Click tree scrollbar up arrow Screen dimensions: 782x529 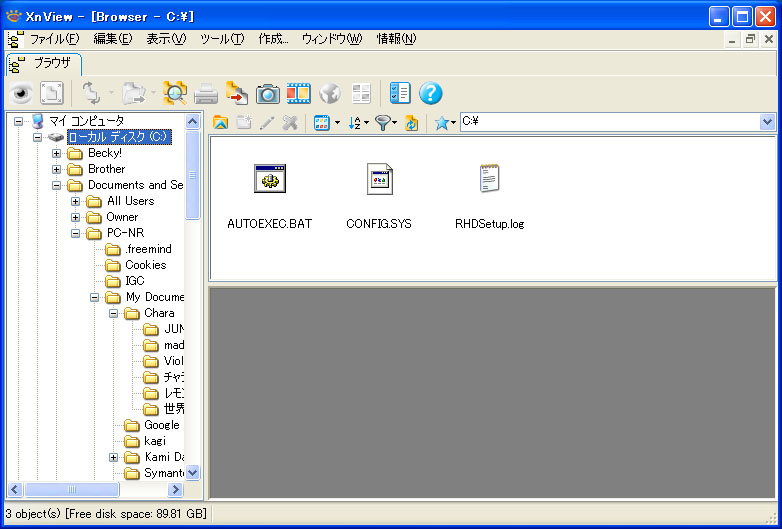coord(193,122)
